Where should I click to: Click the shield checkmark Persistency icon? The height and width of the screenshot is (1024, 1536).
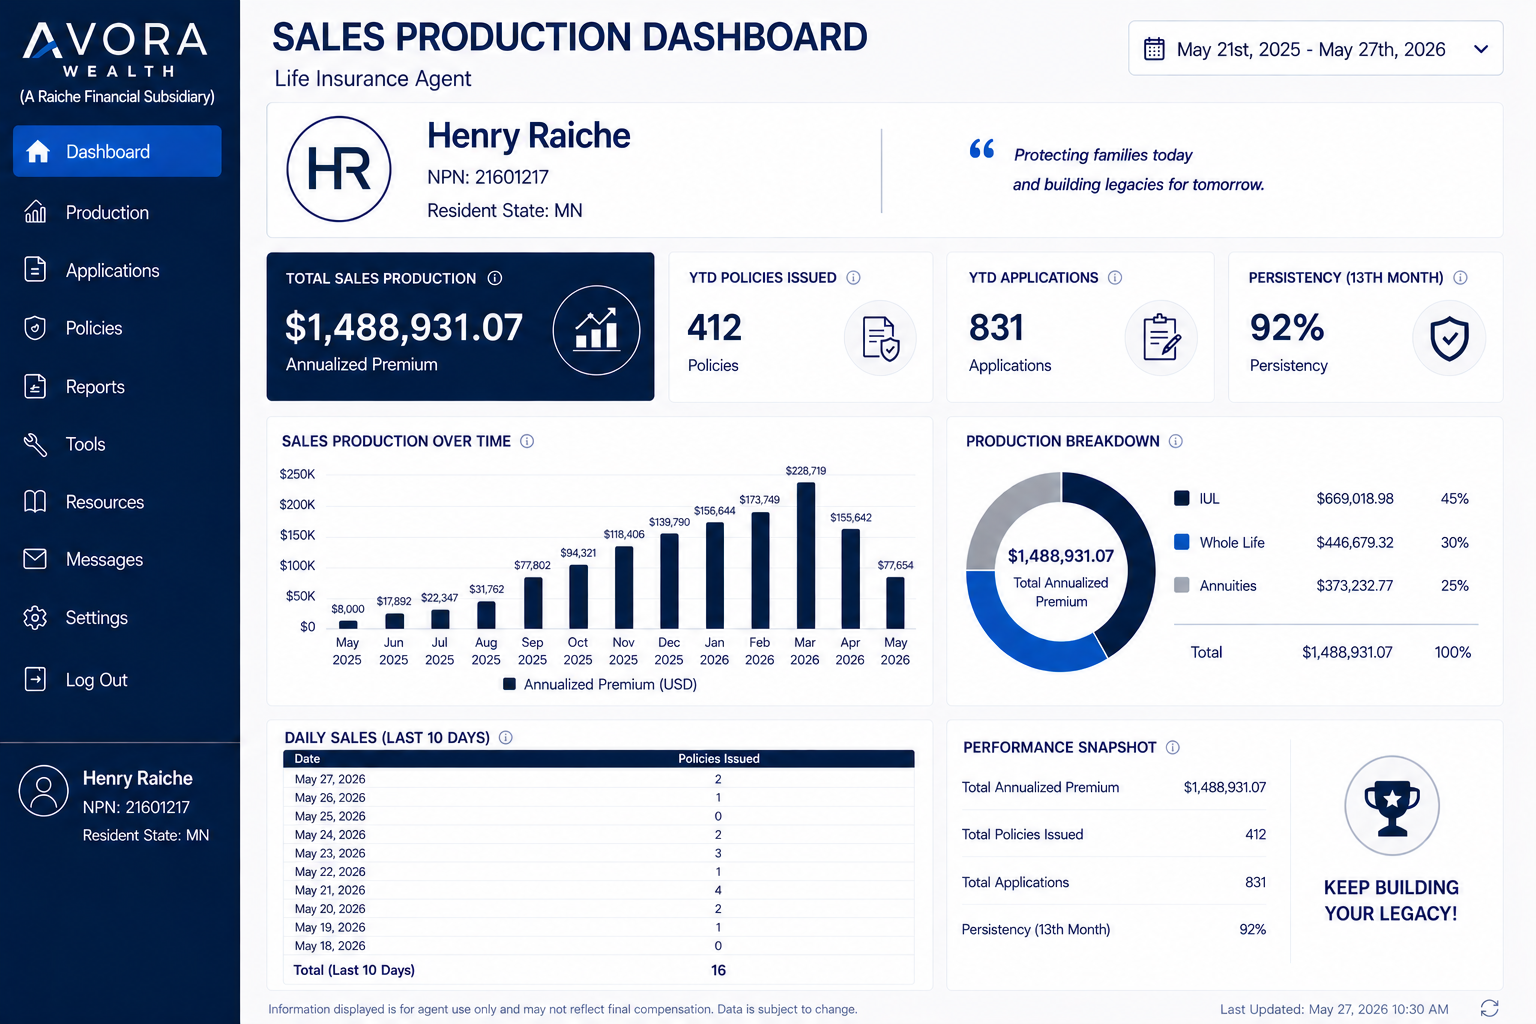1449,338
